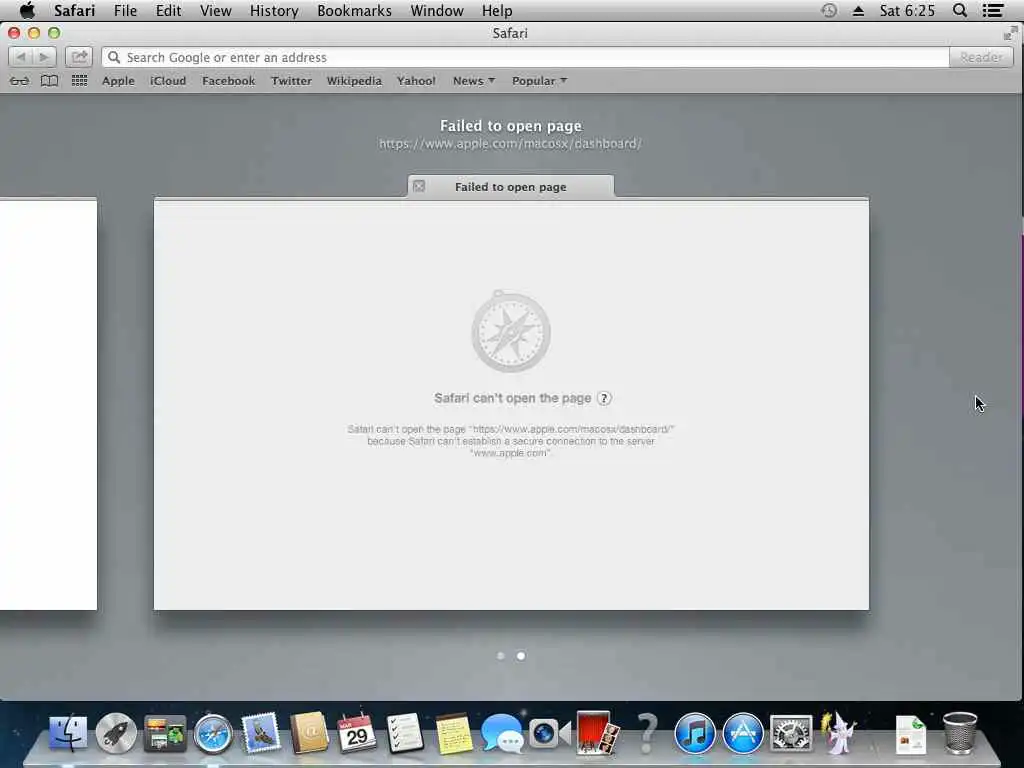The height and width of the screenshot is (768, 1024).
Task: Open Notification Center list icon
Action: 993,10
